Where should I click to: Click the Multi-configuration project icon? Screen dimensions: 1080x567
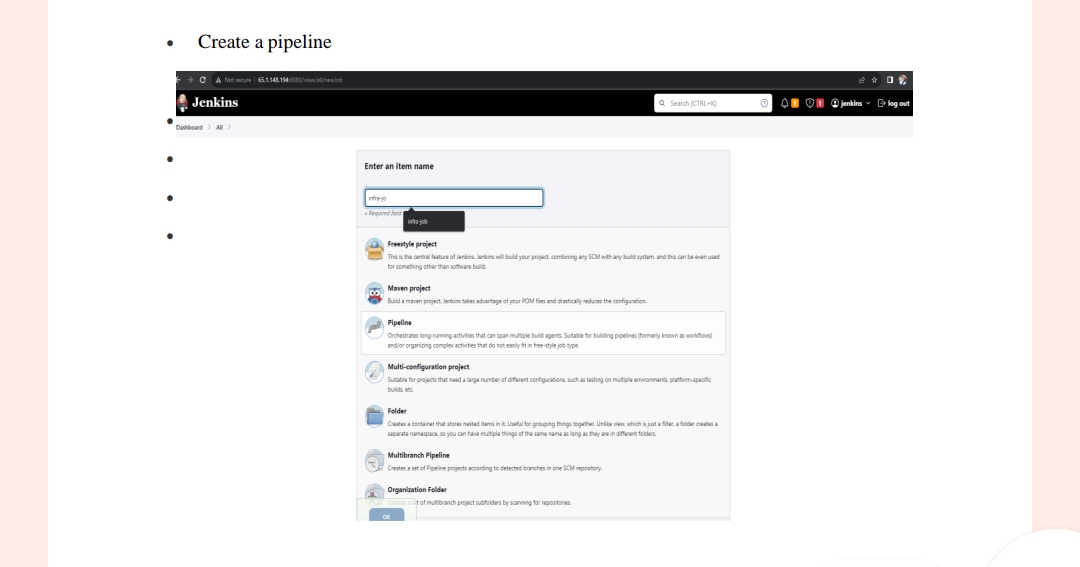[x=374, y=372]
